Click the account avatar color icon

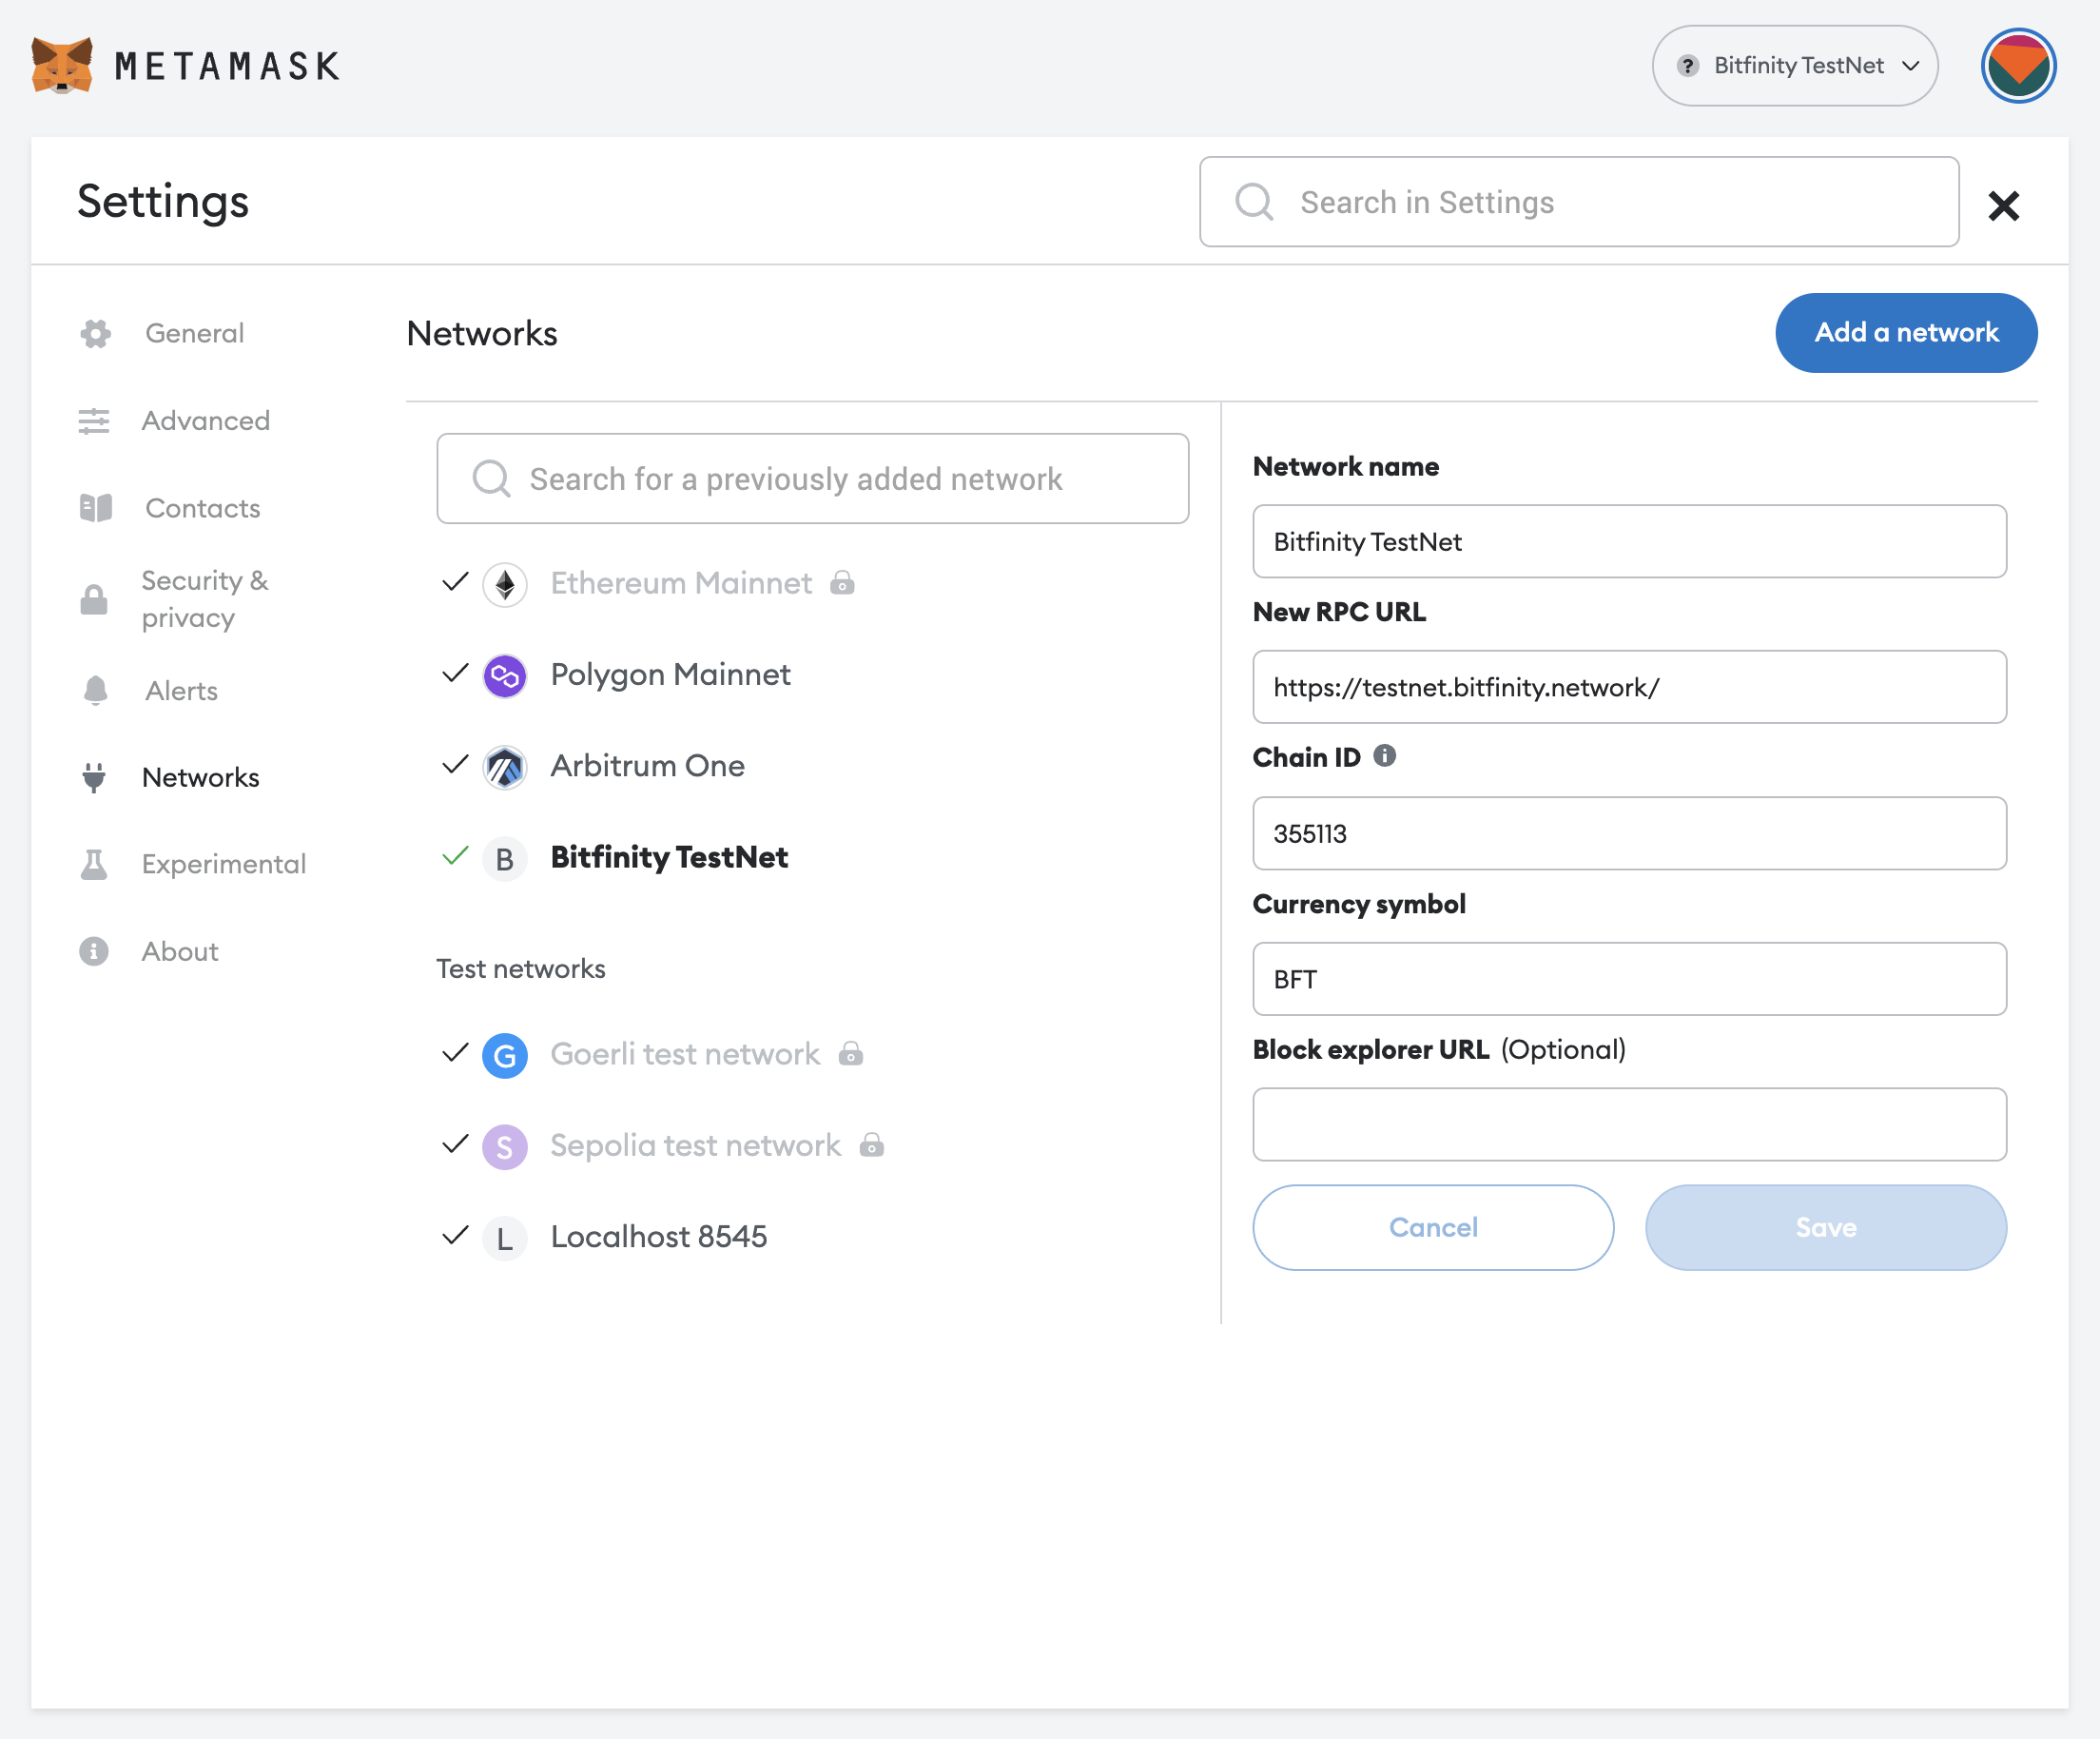(2021, 65)
